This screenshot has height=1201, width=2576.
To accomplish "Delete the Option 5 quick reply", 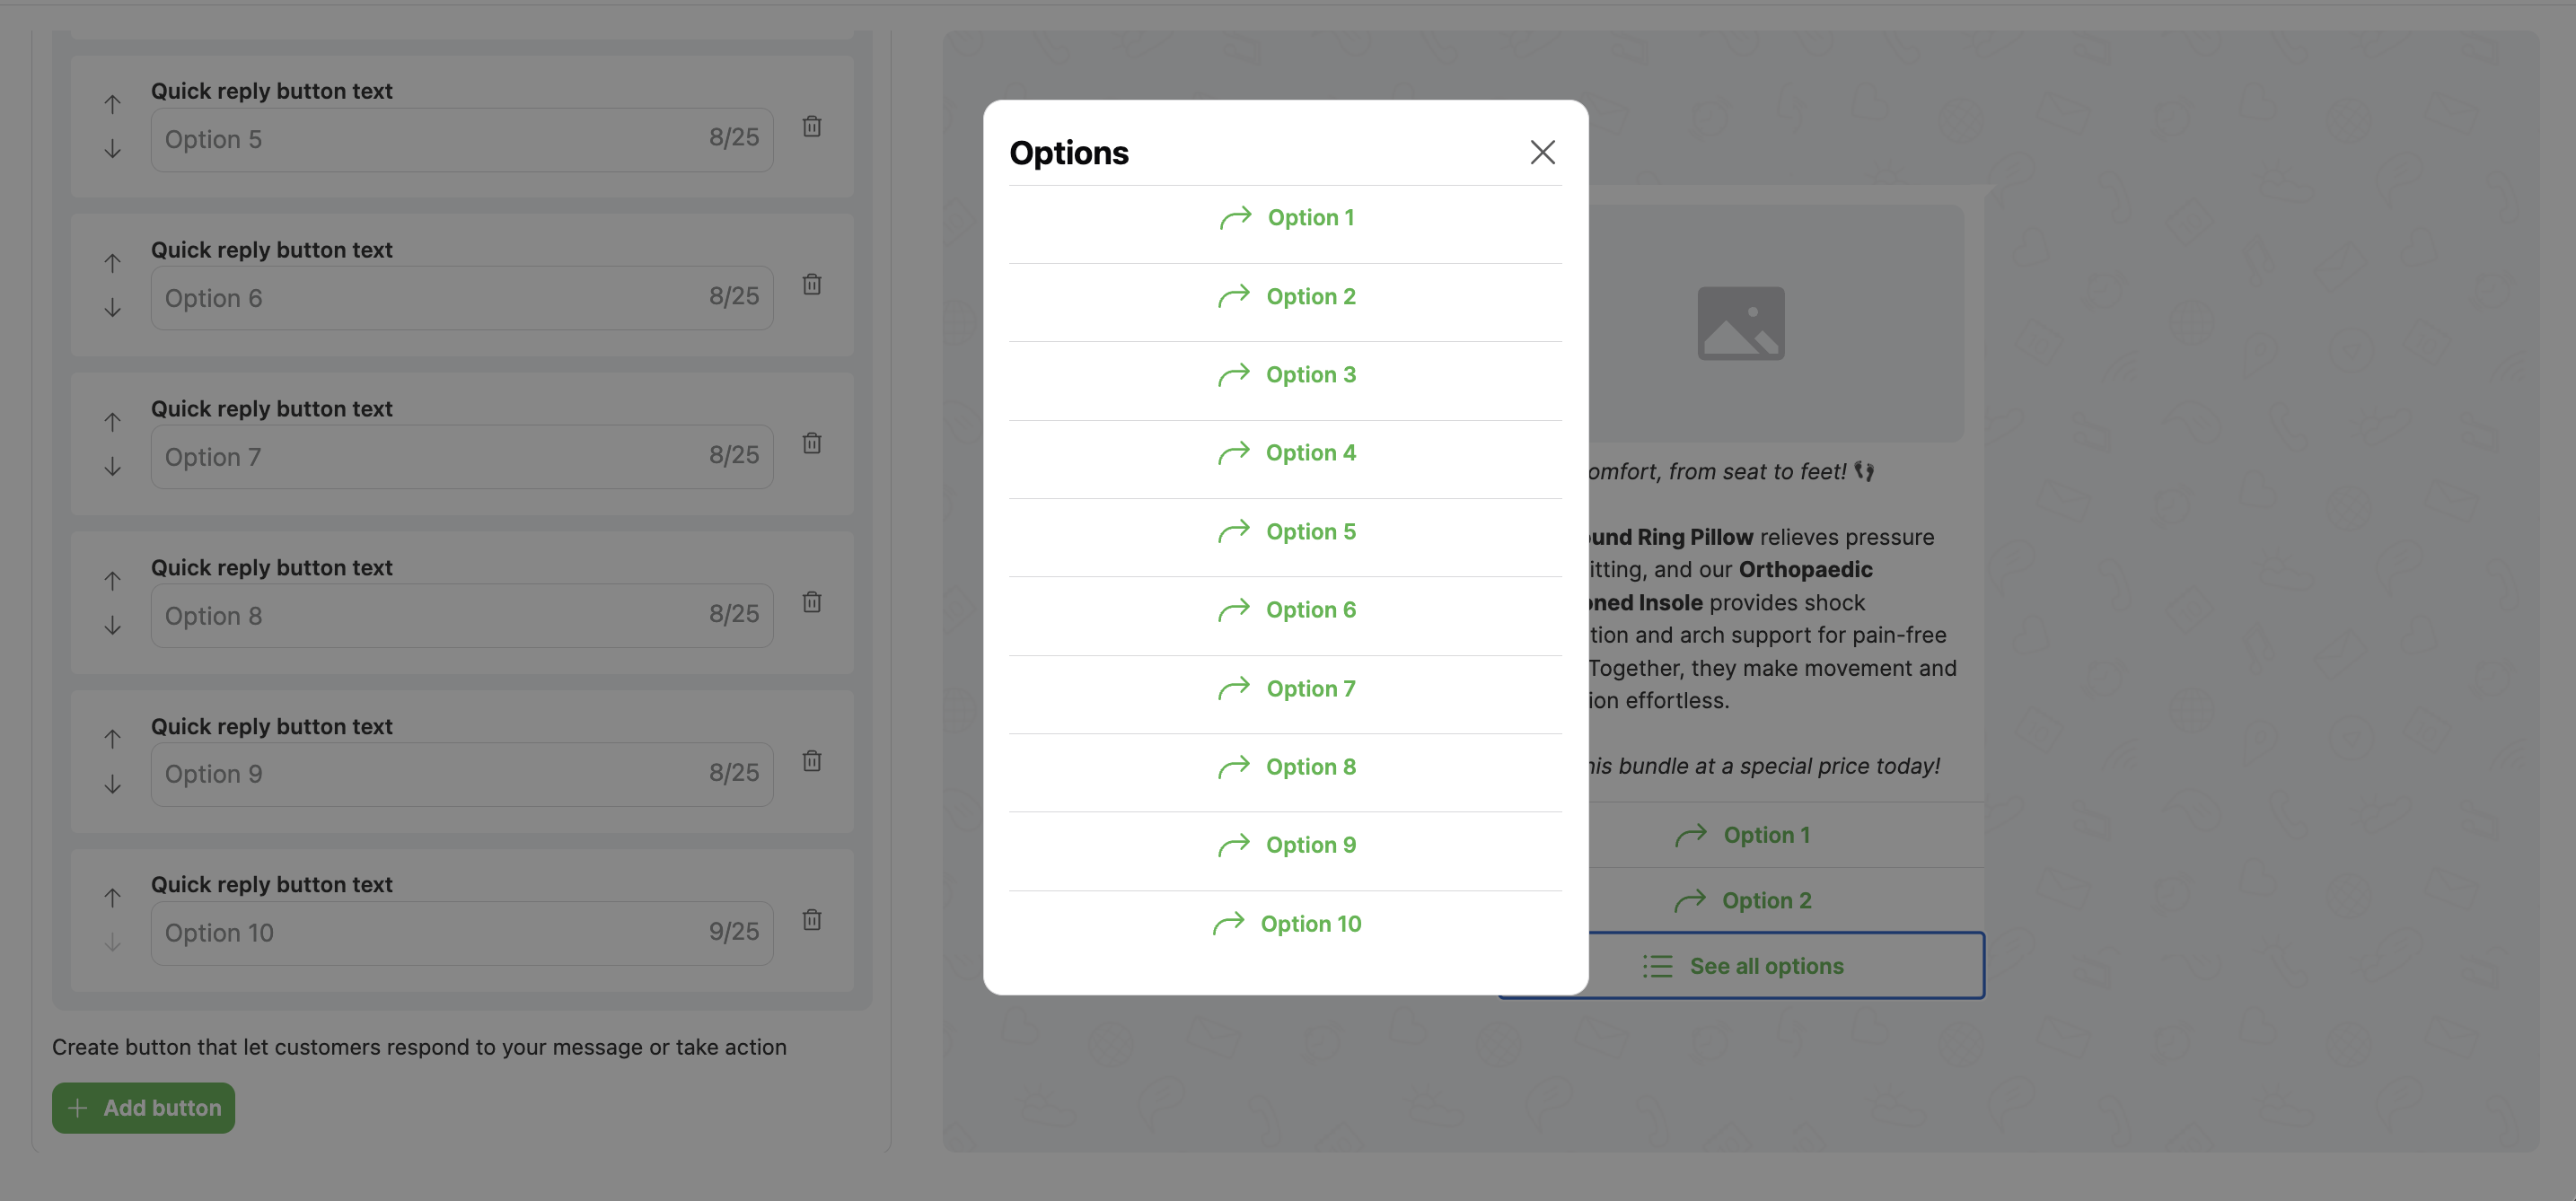I will pos(811,126).
